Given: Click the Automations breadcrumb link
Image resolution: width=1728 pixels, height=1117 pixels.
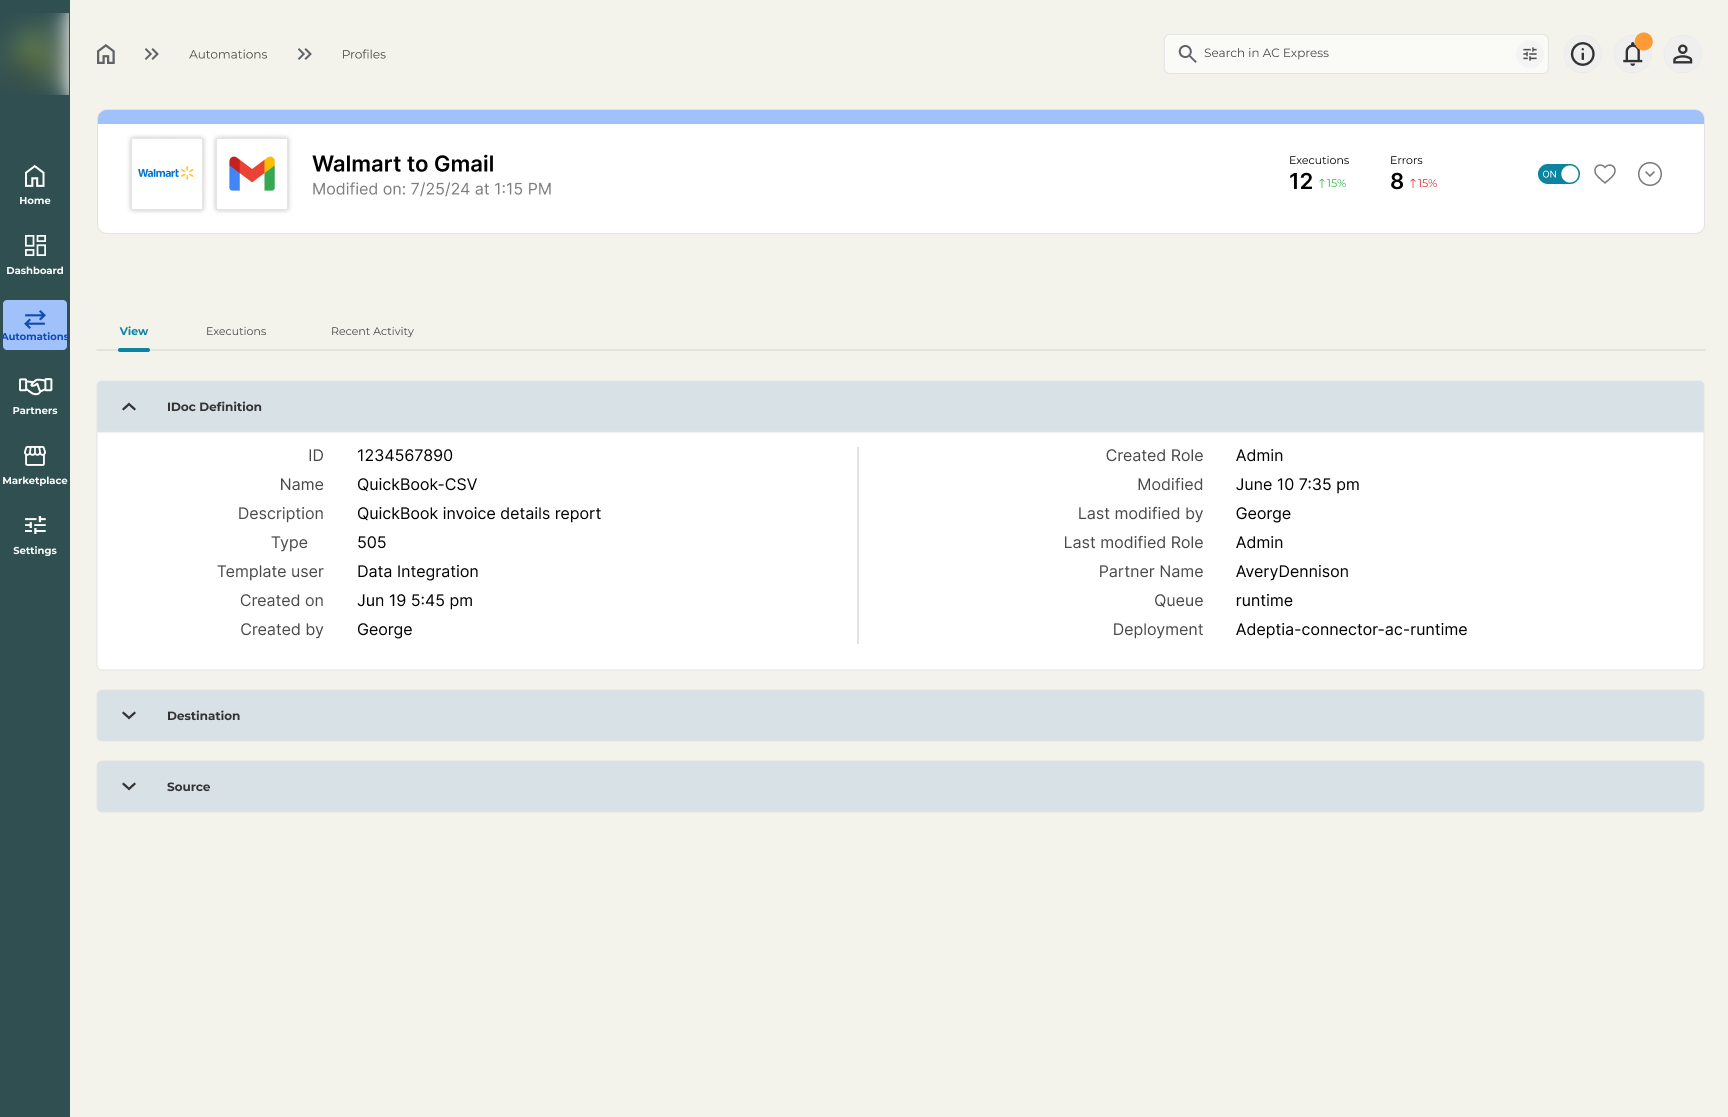Looking at the screenshot, I should click(228, 54).
